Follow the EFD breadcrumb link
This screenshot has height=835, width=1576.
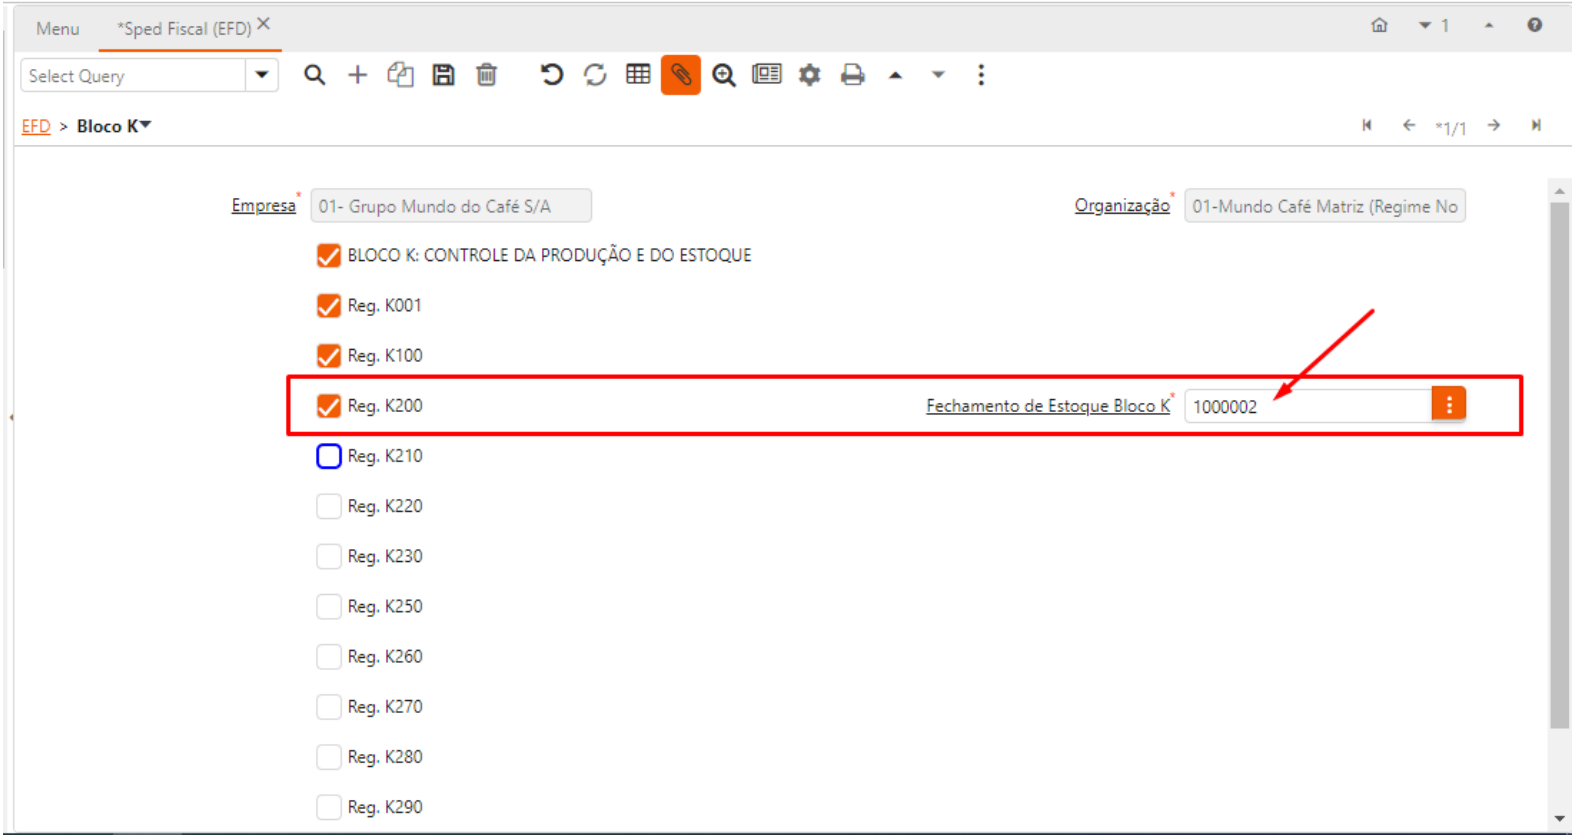36,126
